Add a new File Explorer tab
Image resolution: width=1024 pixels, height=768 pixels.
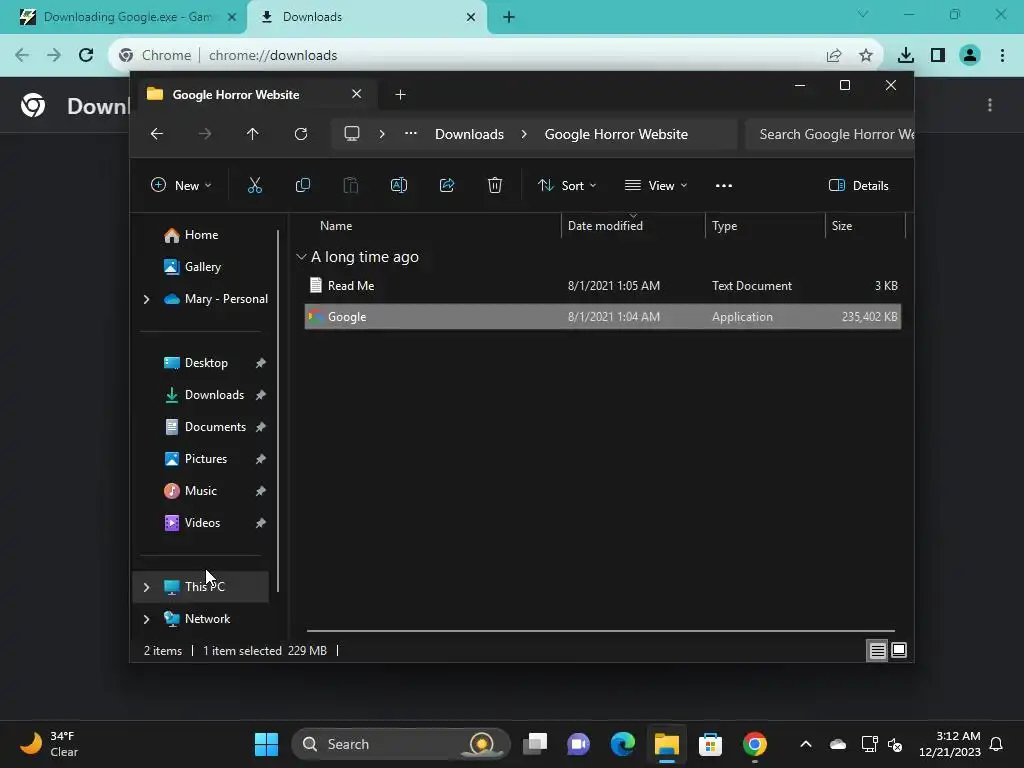(x=400, y=95)
